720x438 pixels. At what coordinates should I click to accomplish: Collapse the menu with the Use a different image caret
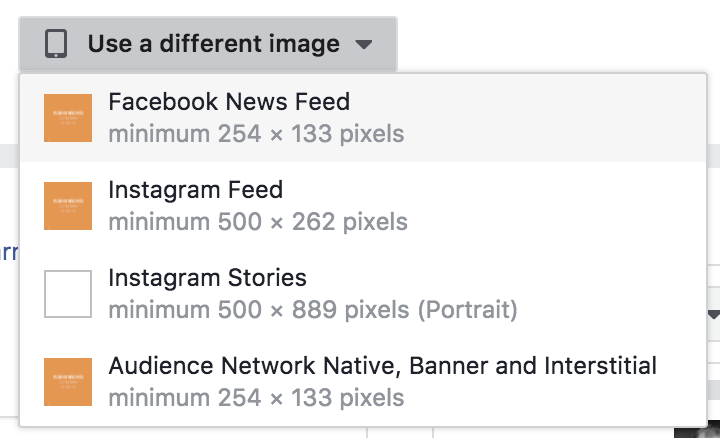(364, 45)
